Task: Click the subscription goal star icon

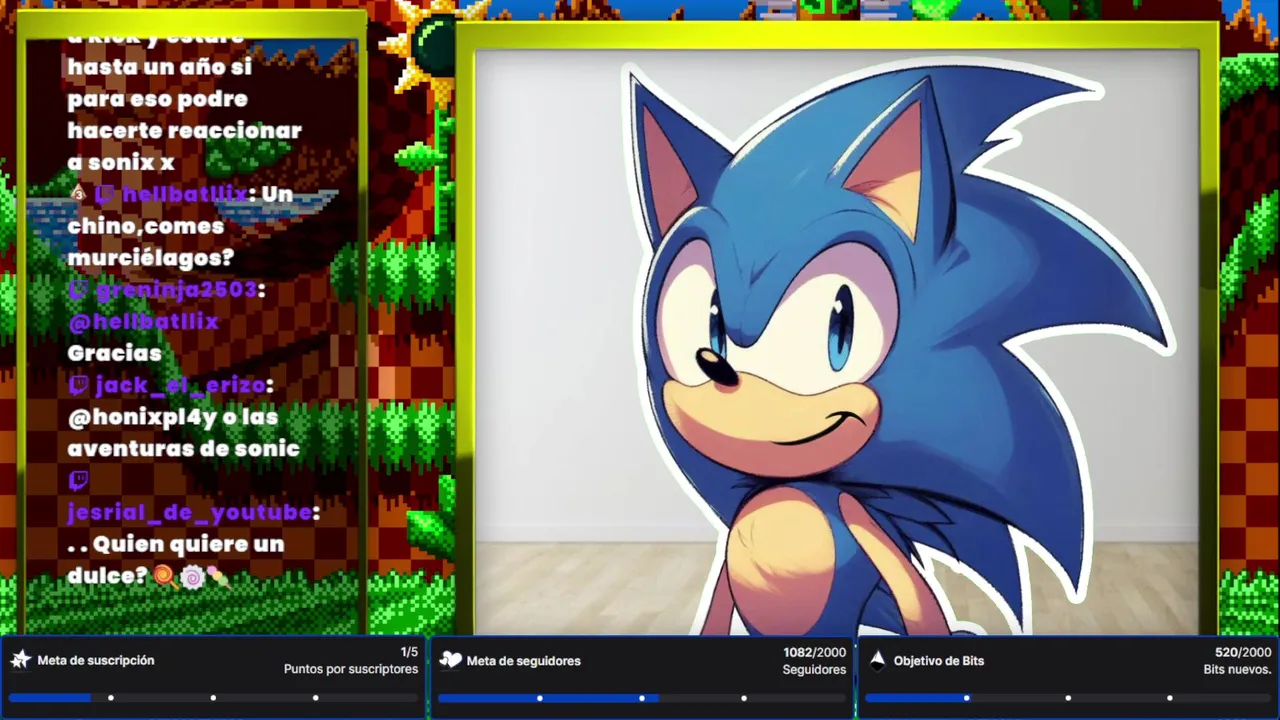Action: 20,660
